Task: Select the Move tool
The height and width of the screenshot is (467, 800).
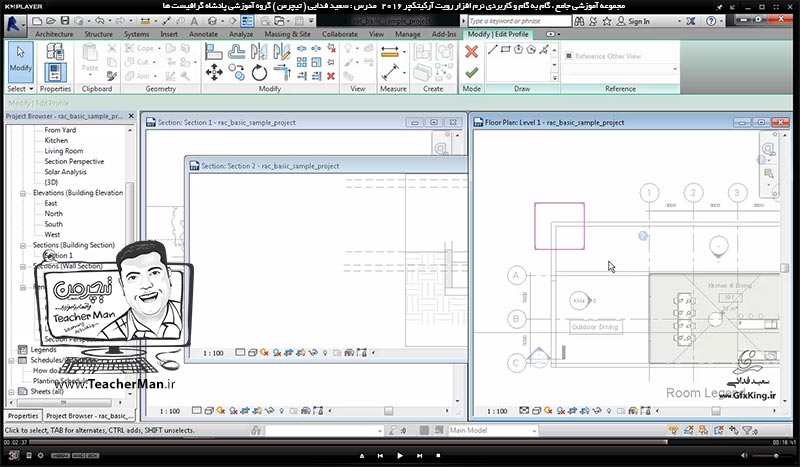Action: [214, 72]
